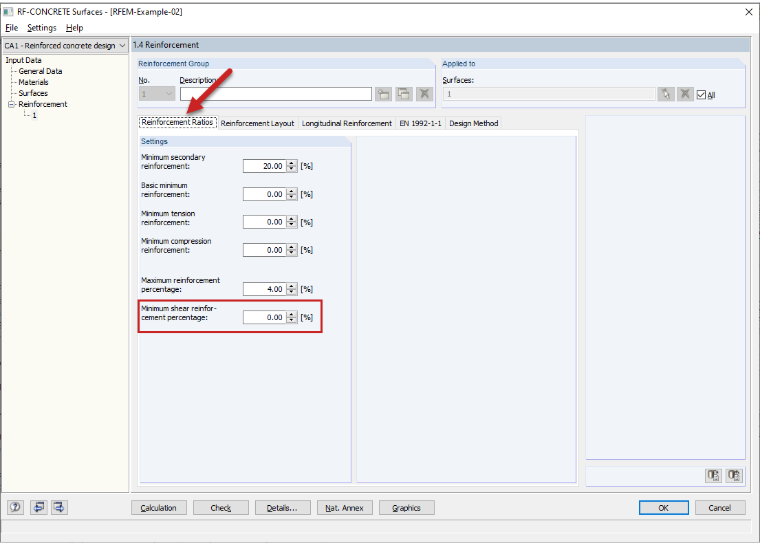
Task: Click the Surfaces input field
Action: 549,94
